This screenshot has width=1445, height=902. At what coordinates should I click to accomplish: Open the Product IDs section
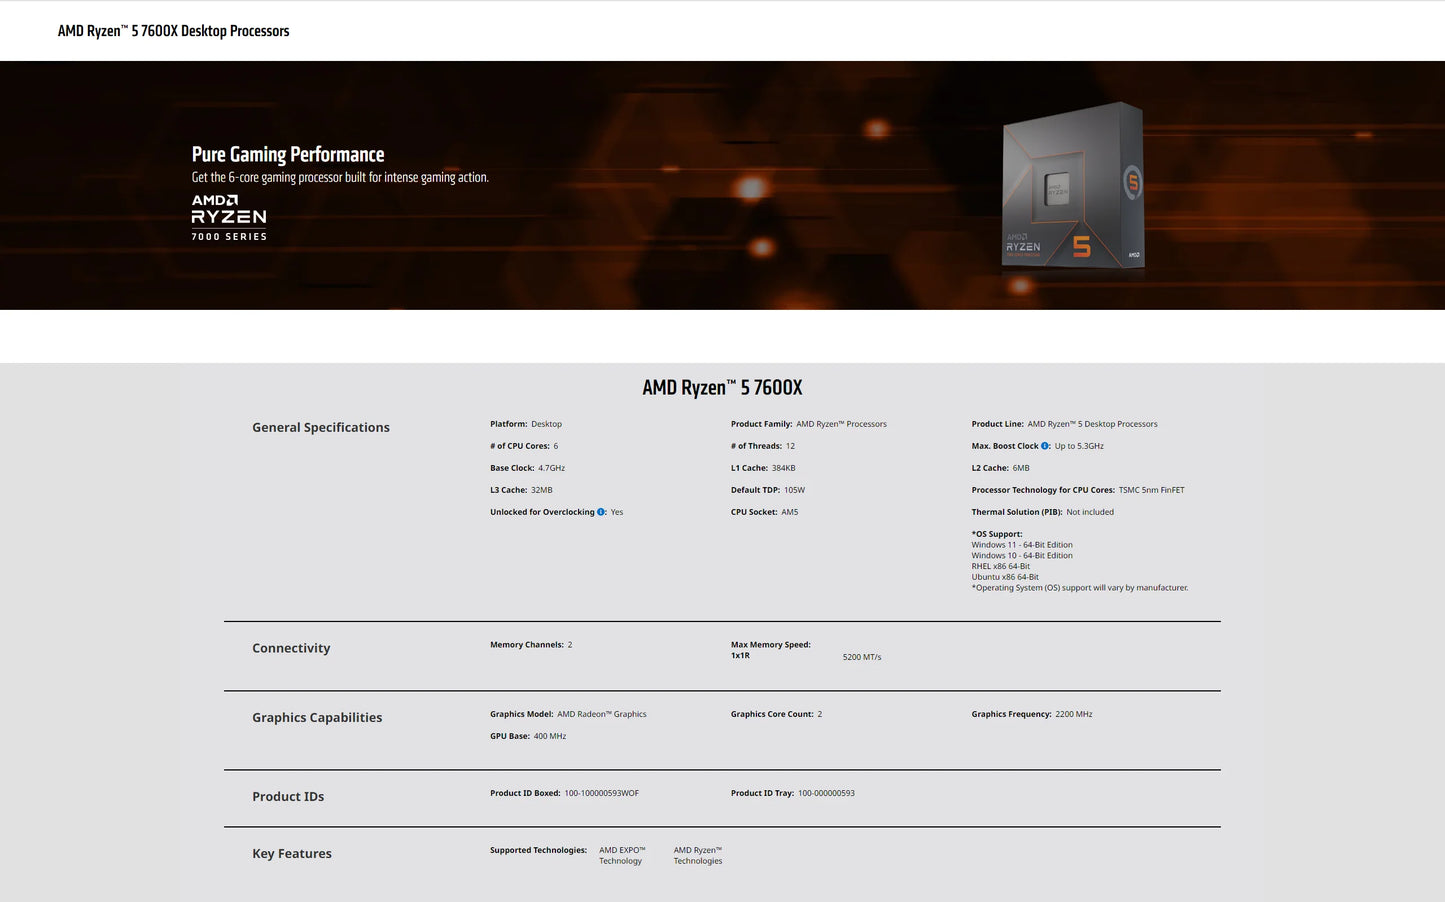coord(288,796)
